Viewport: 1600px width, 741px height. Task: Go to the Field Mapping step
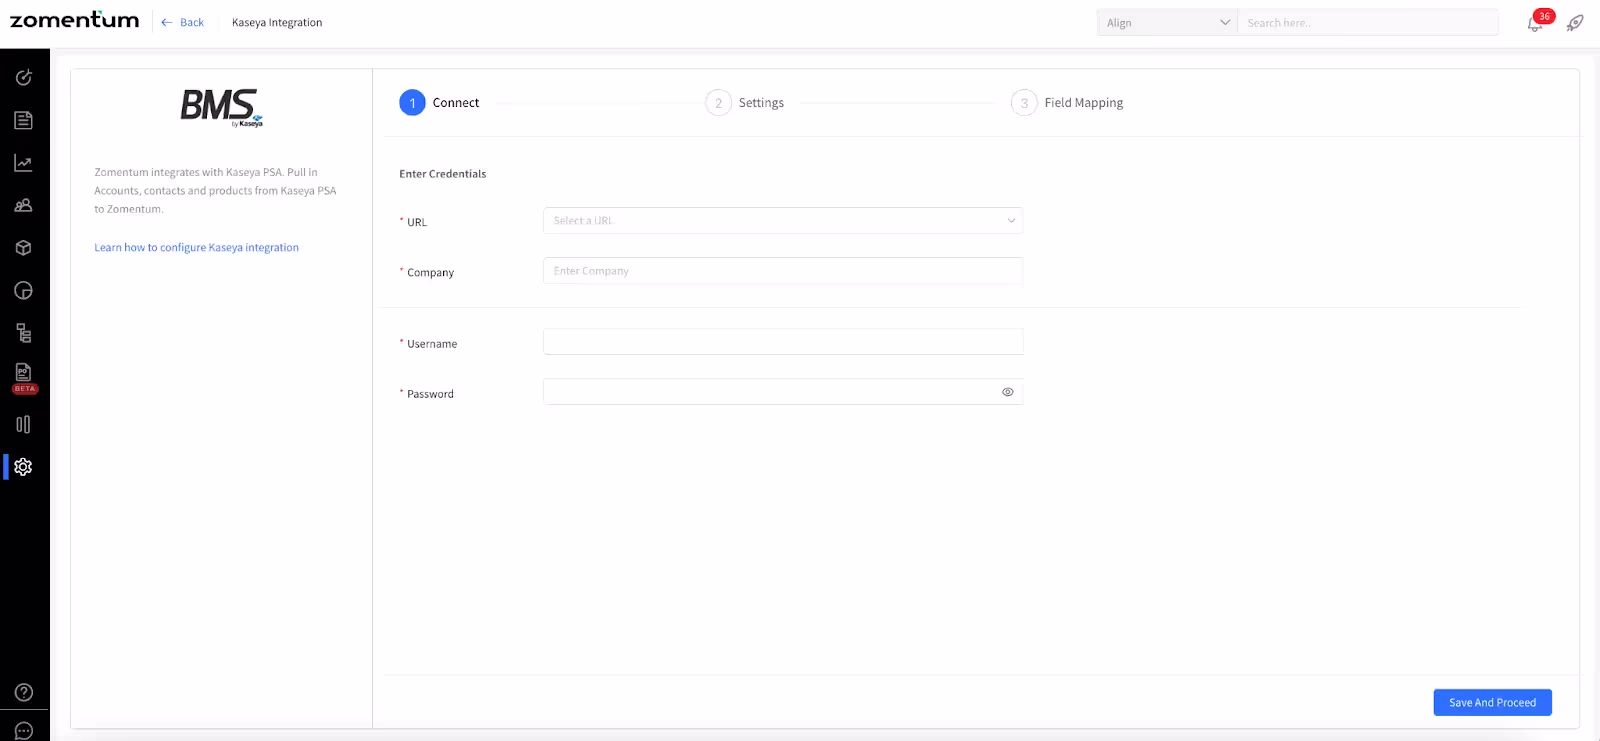(x=1067, y=103)
